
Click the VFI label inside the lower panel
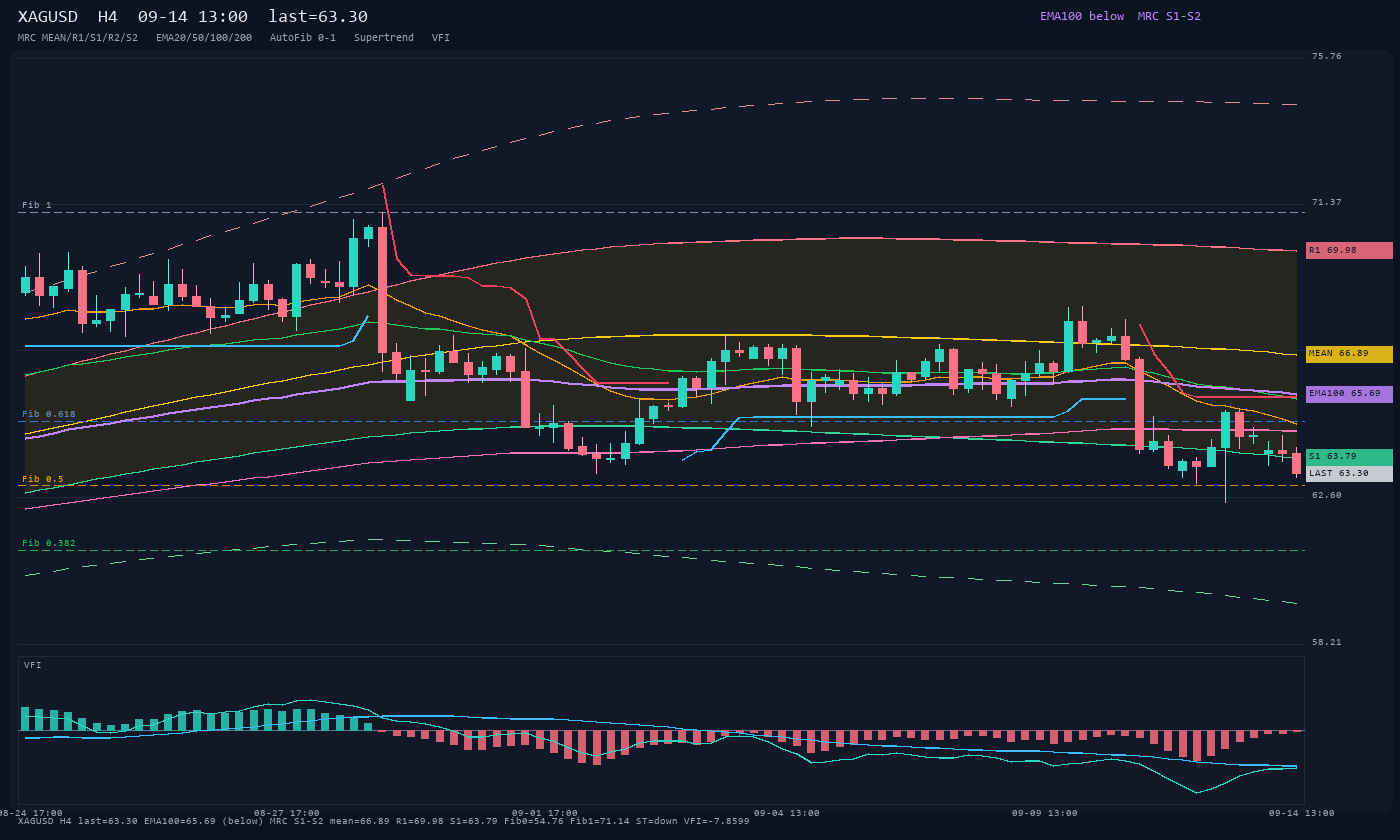[x=33, y=665]
